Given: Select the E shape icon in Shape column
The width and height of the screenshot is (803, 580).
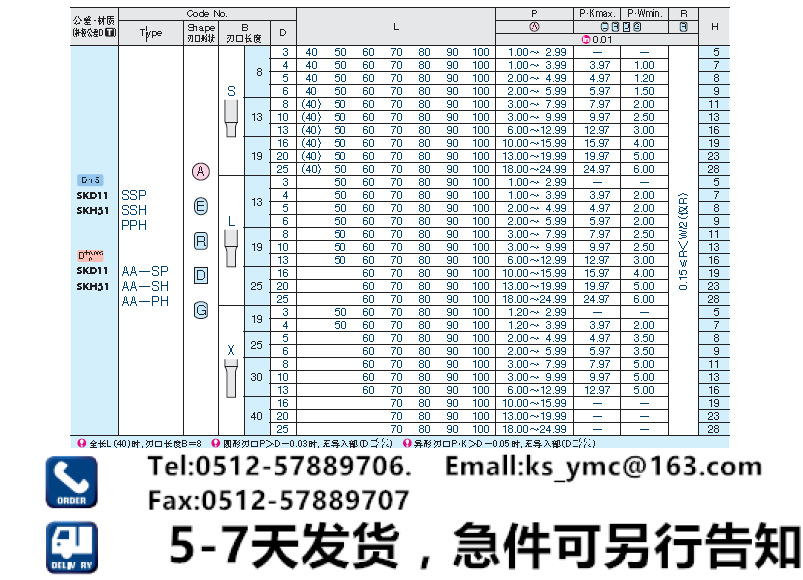Looking at the screenshot, I should [201, 206].
